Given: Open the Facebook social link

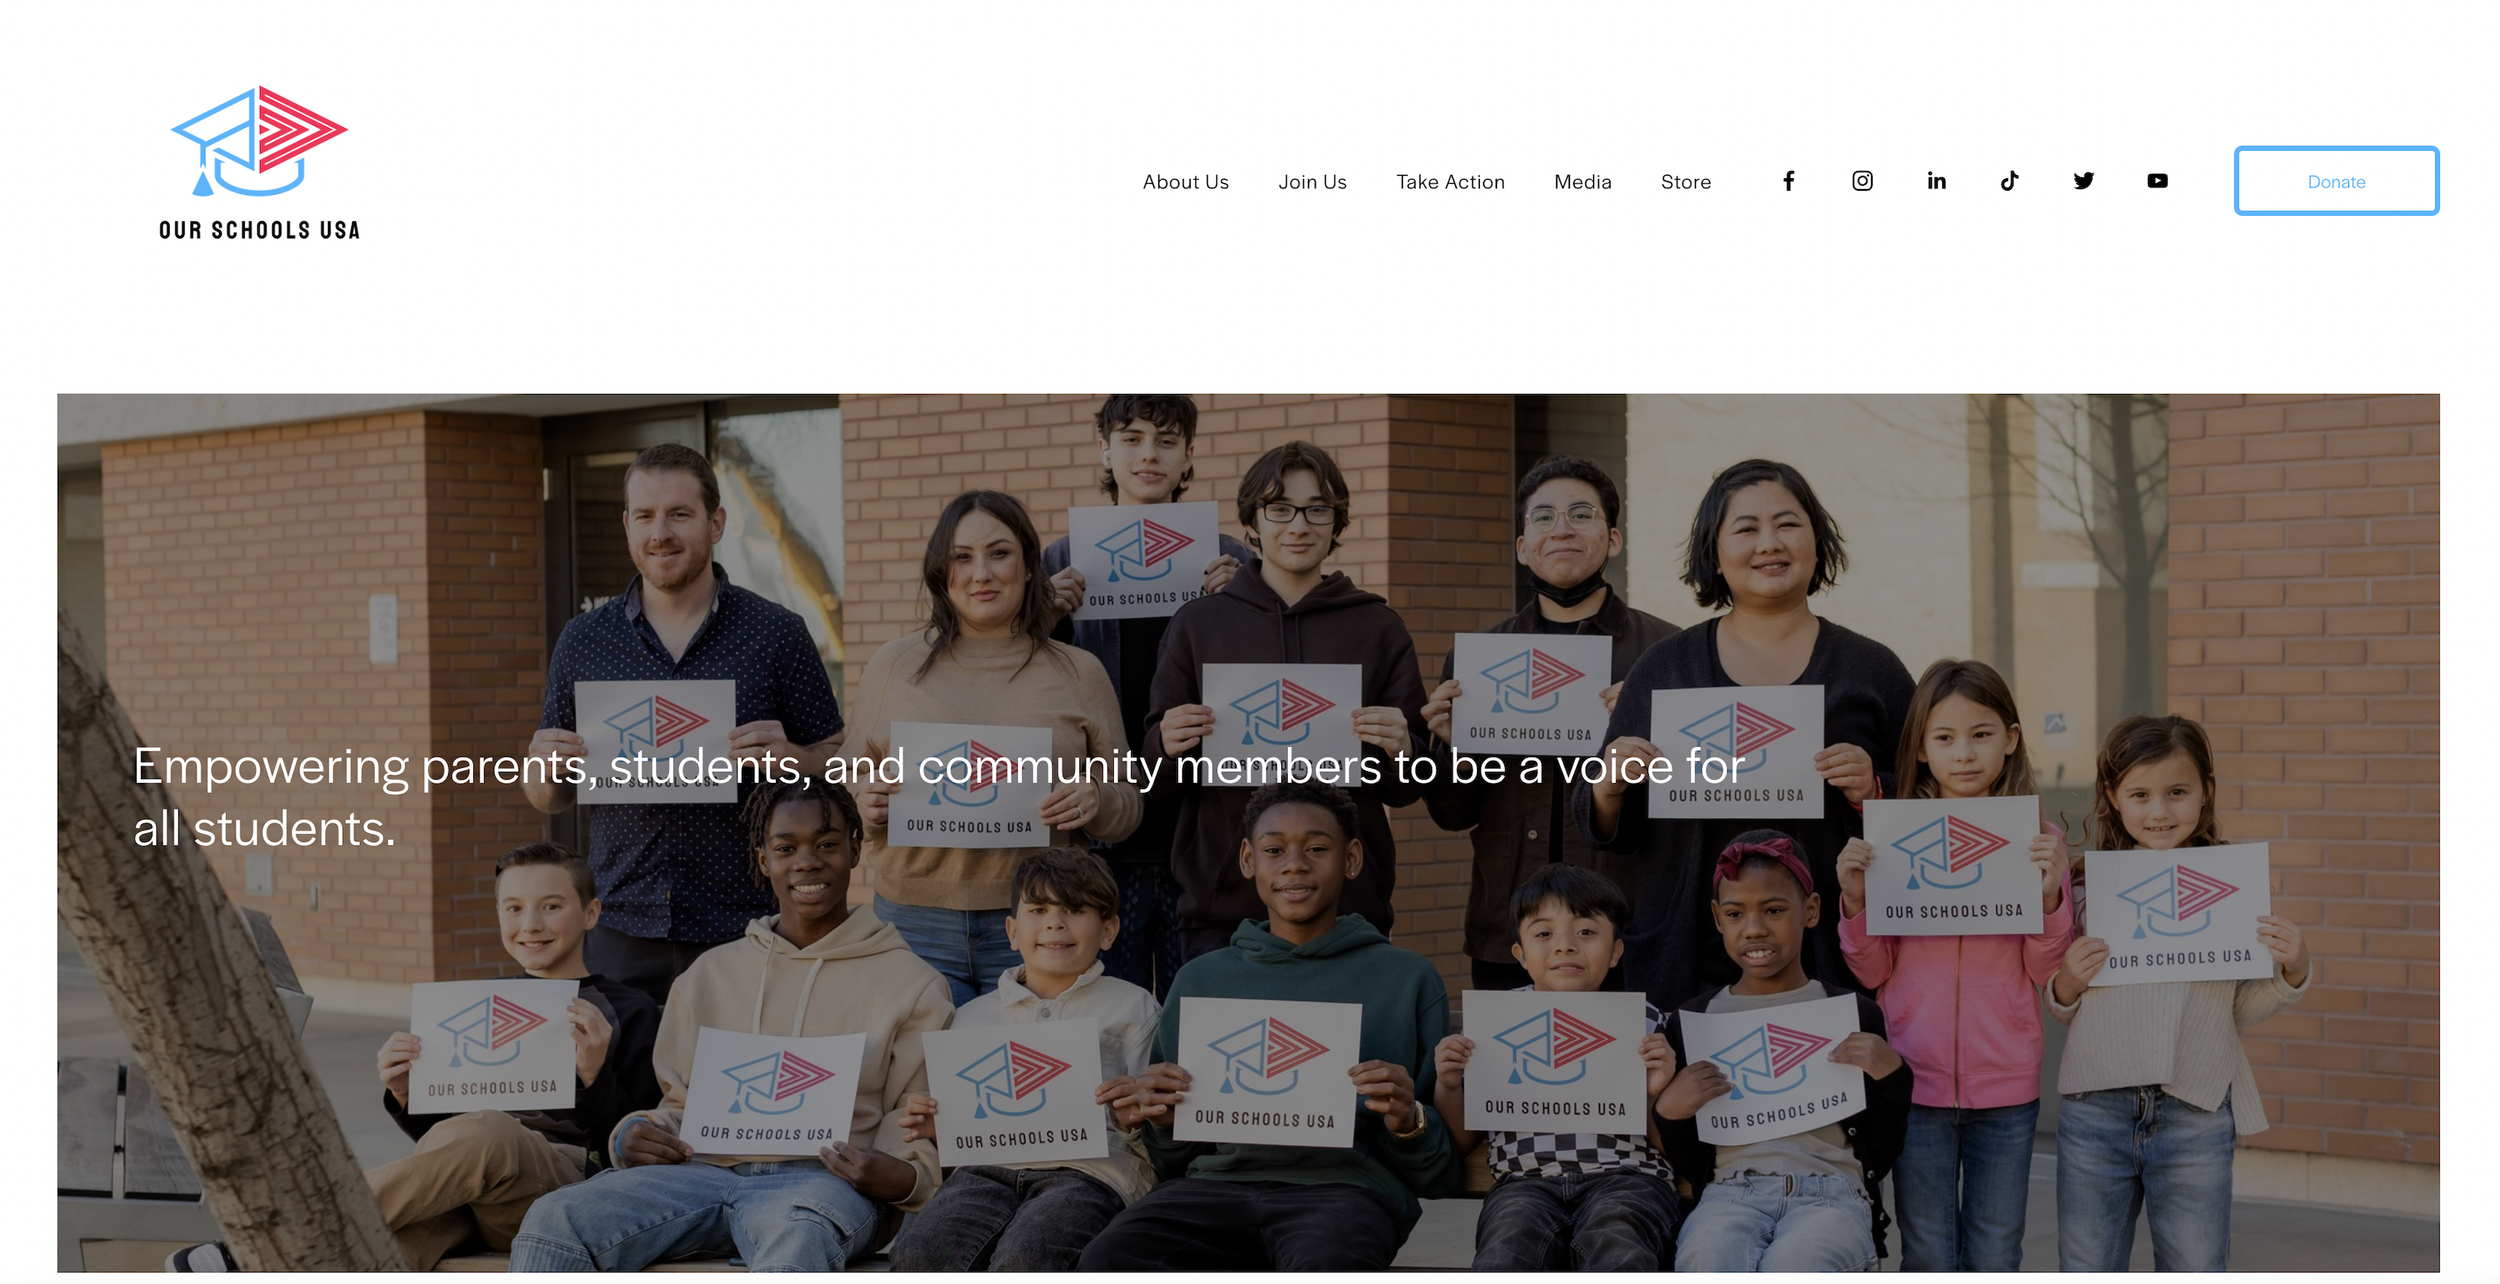Looking at the screenshot, I should 1788,181.
